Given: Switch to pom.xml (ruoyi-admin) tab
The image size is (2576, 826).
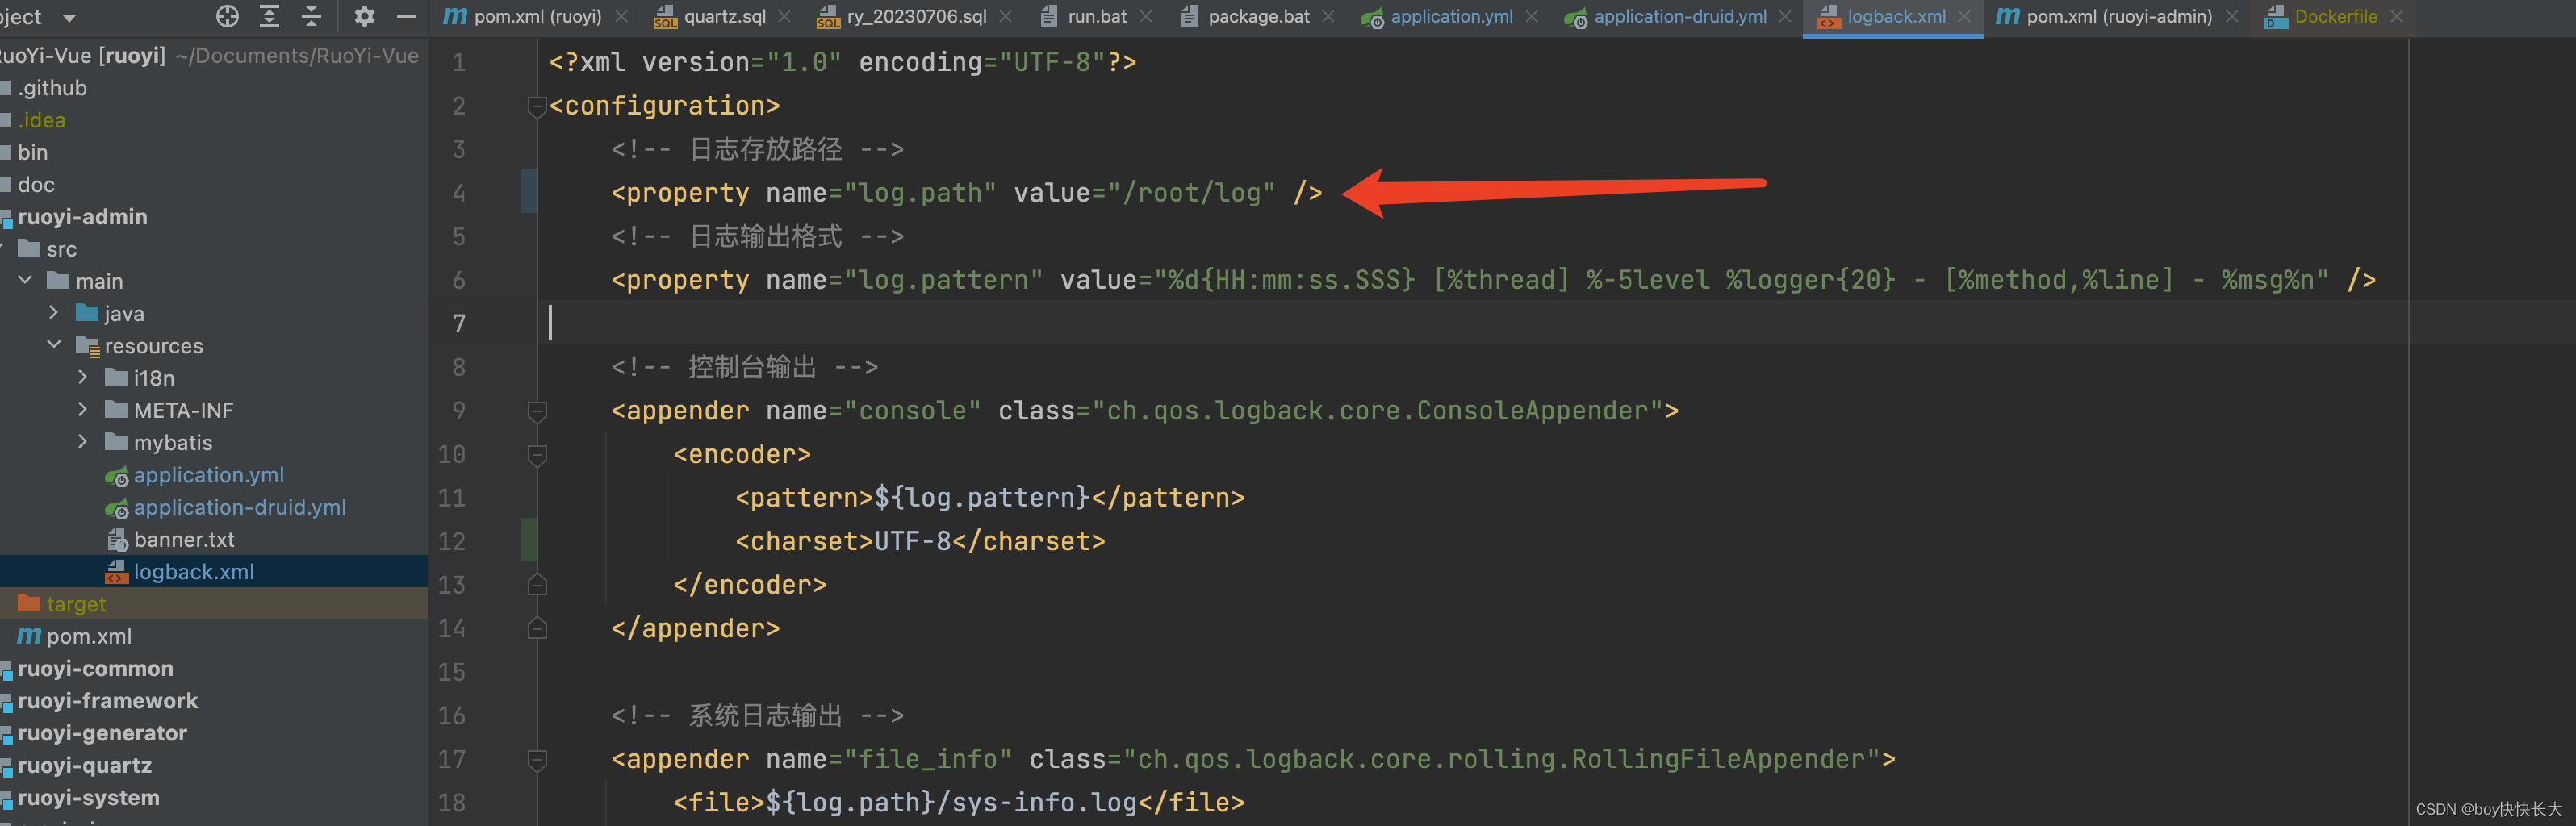Looking at the screenshot, I should click(x=2119, y=17).
